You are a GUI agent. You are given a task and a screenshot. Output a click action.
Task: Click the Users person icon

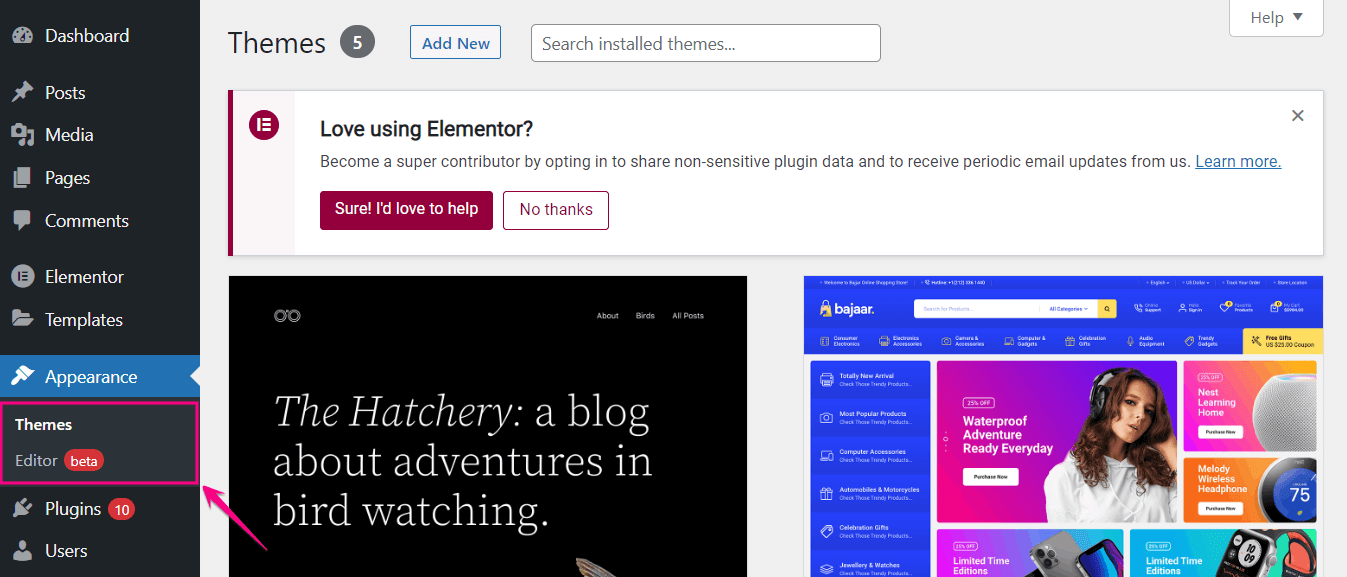click(x=23, y=551)
